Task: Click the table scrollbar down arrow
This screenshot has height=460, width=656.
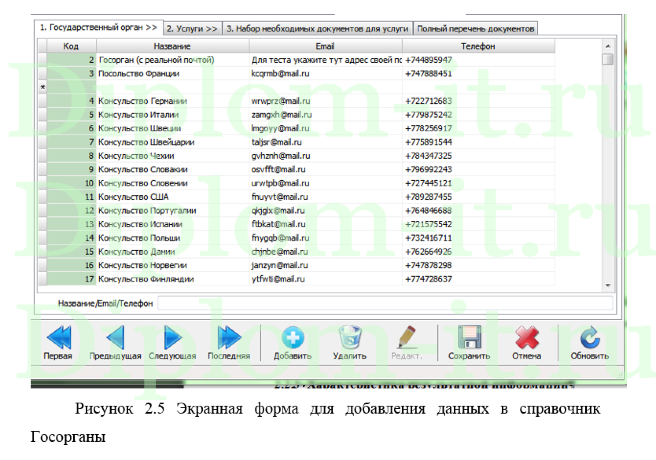Action: (608, 286)
